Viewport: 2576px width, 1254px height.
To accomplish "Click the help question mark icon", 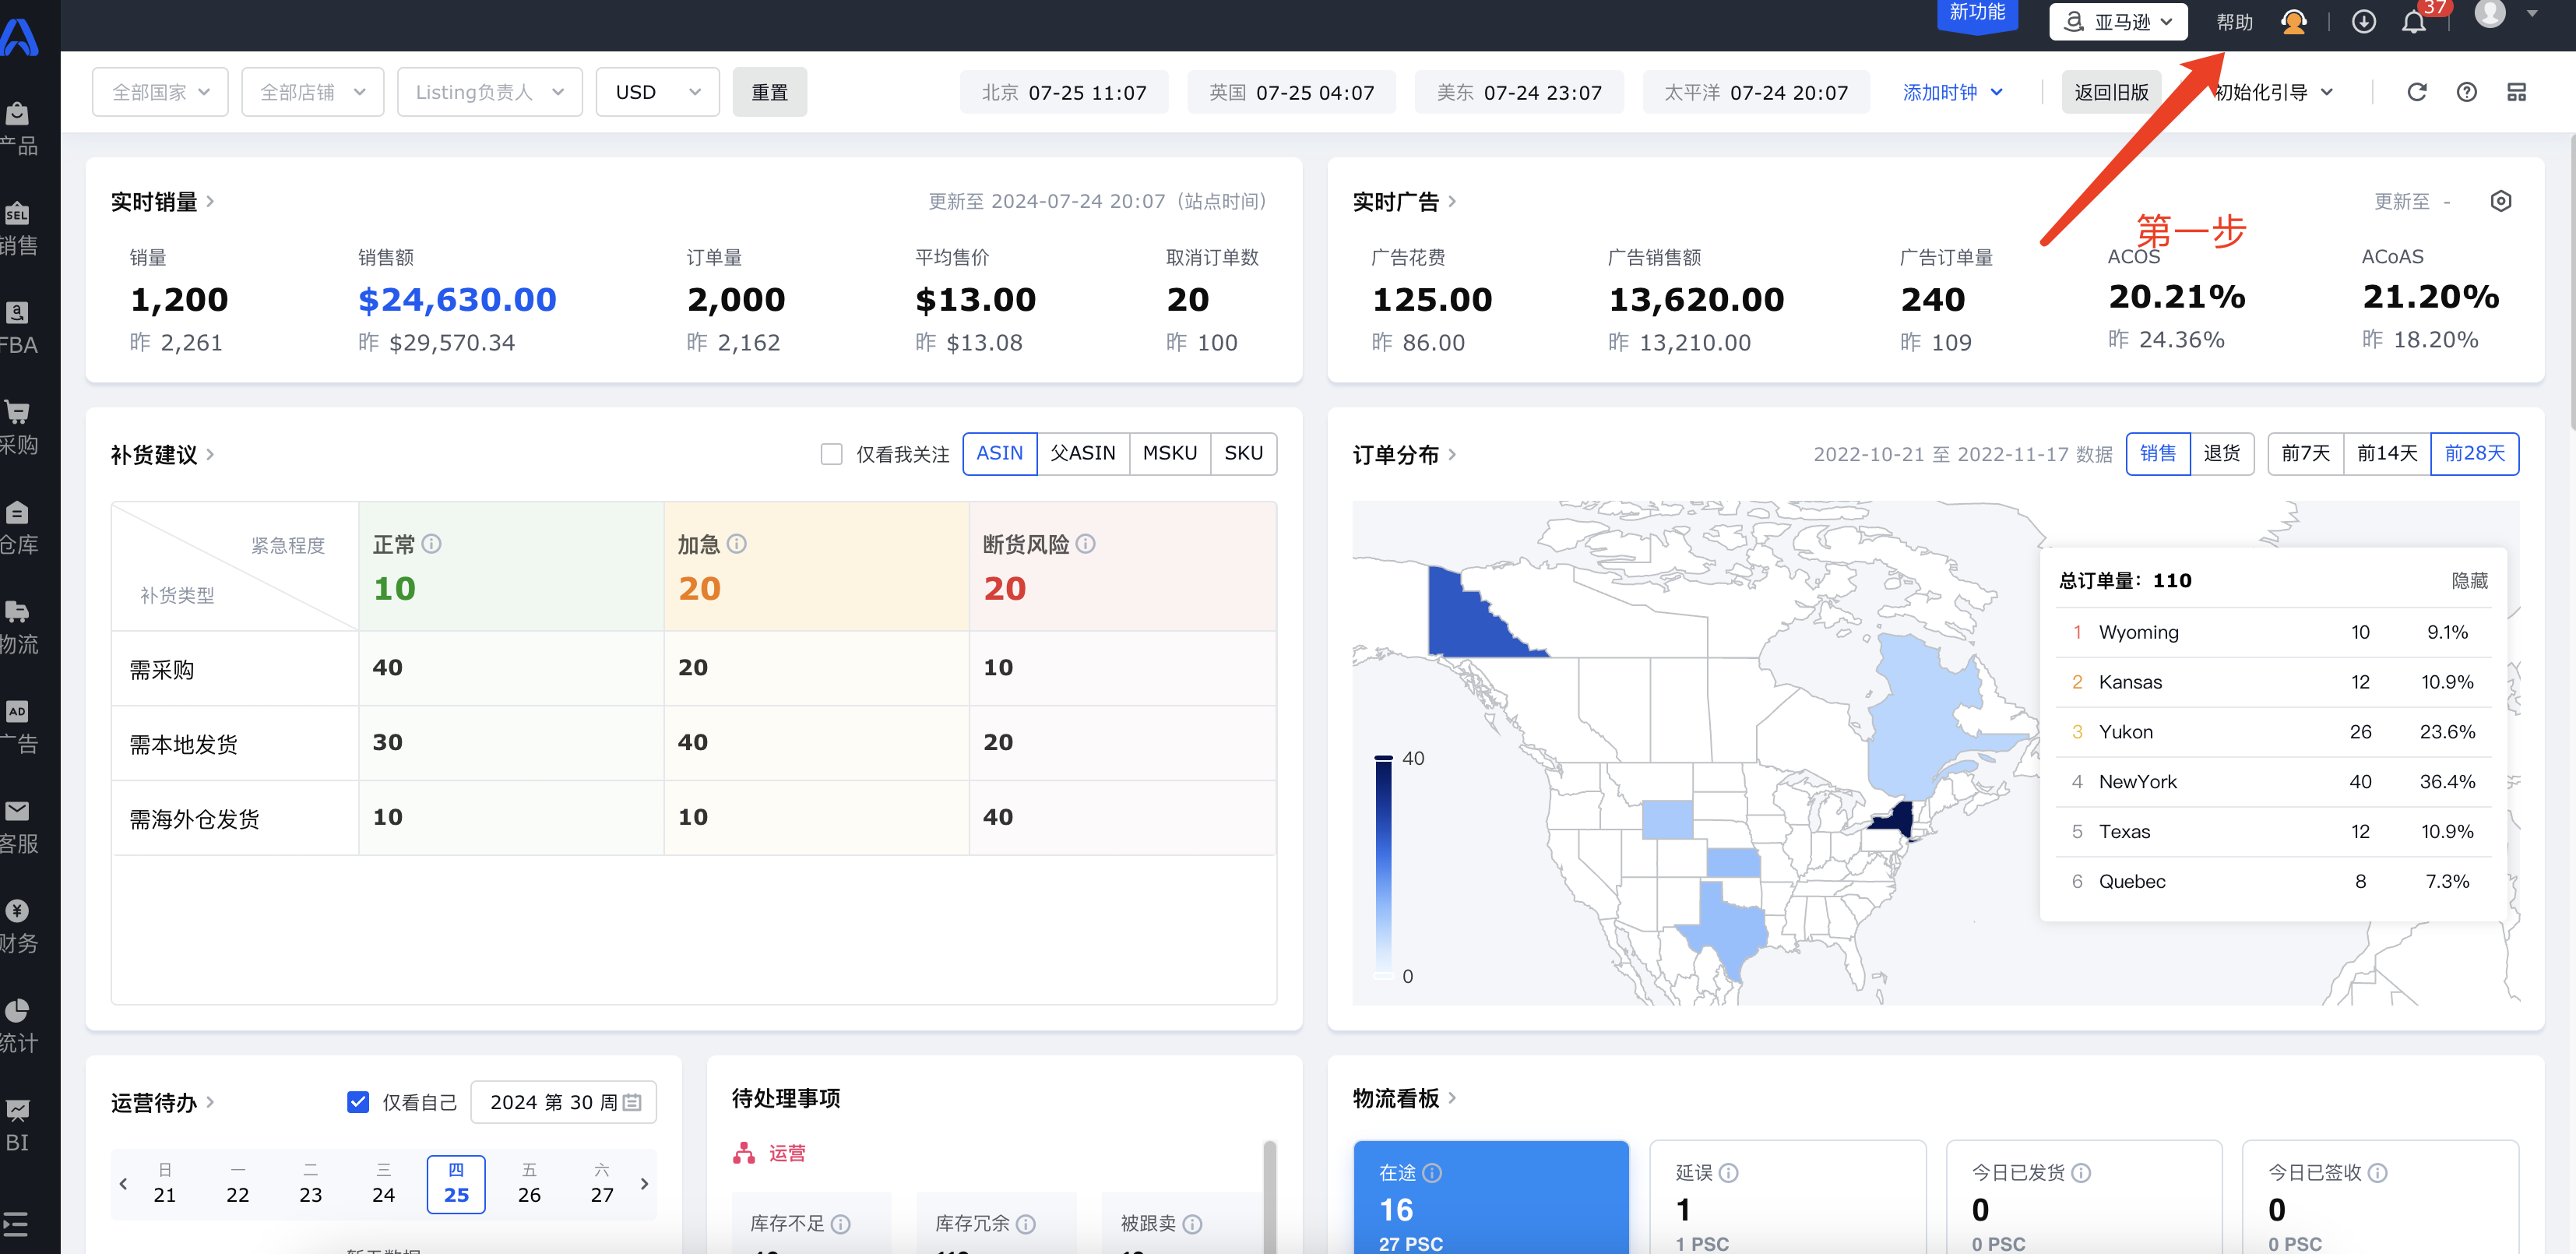I will pyautogui.click(x=2466, y=92).
